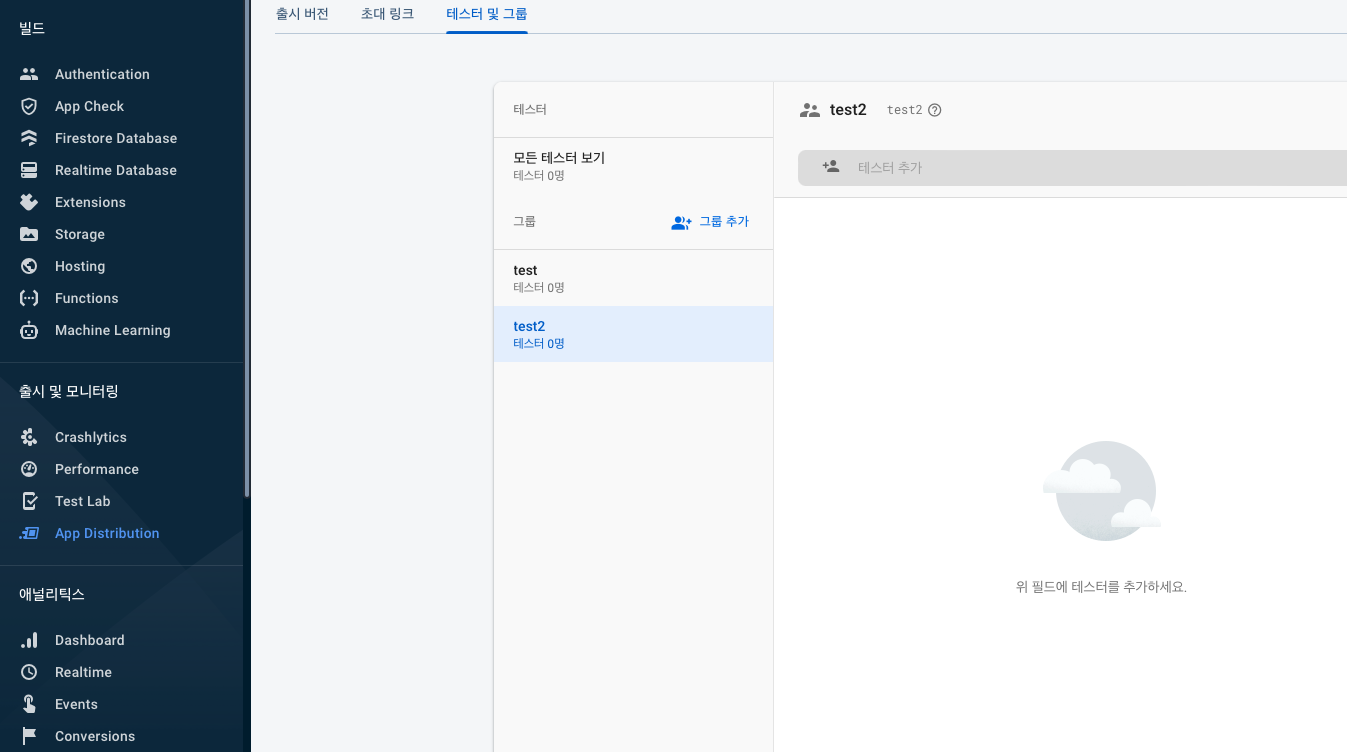Click the Realtime clock icon
The width and height of the screenshot is (1347, 752).
(29, 672)
